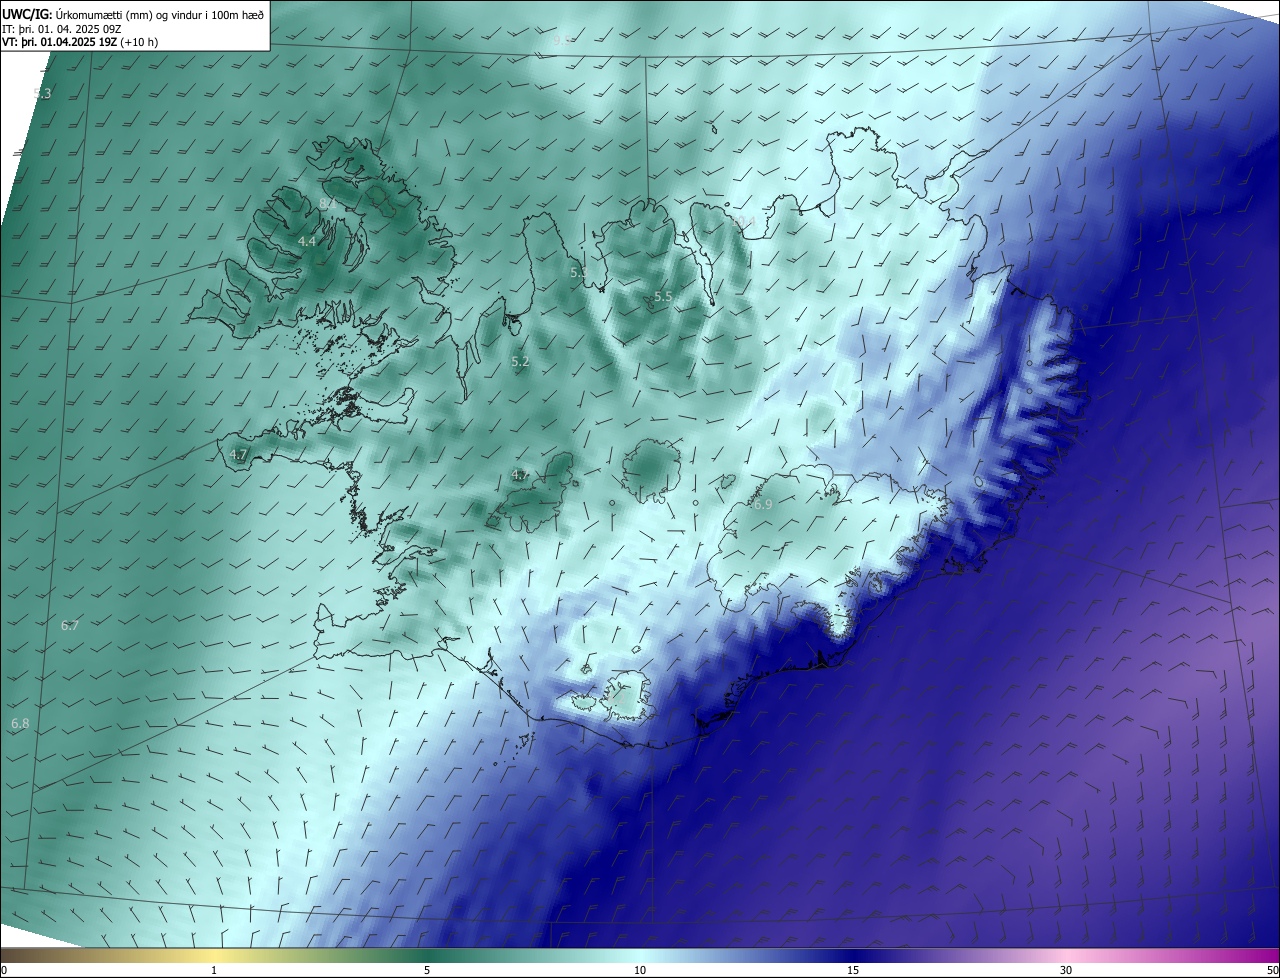
Task: Click the 50 tick on the color scale
Action: click(x=1272, y=971)
